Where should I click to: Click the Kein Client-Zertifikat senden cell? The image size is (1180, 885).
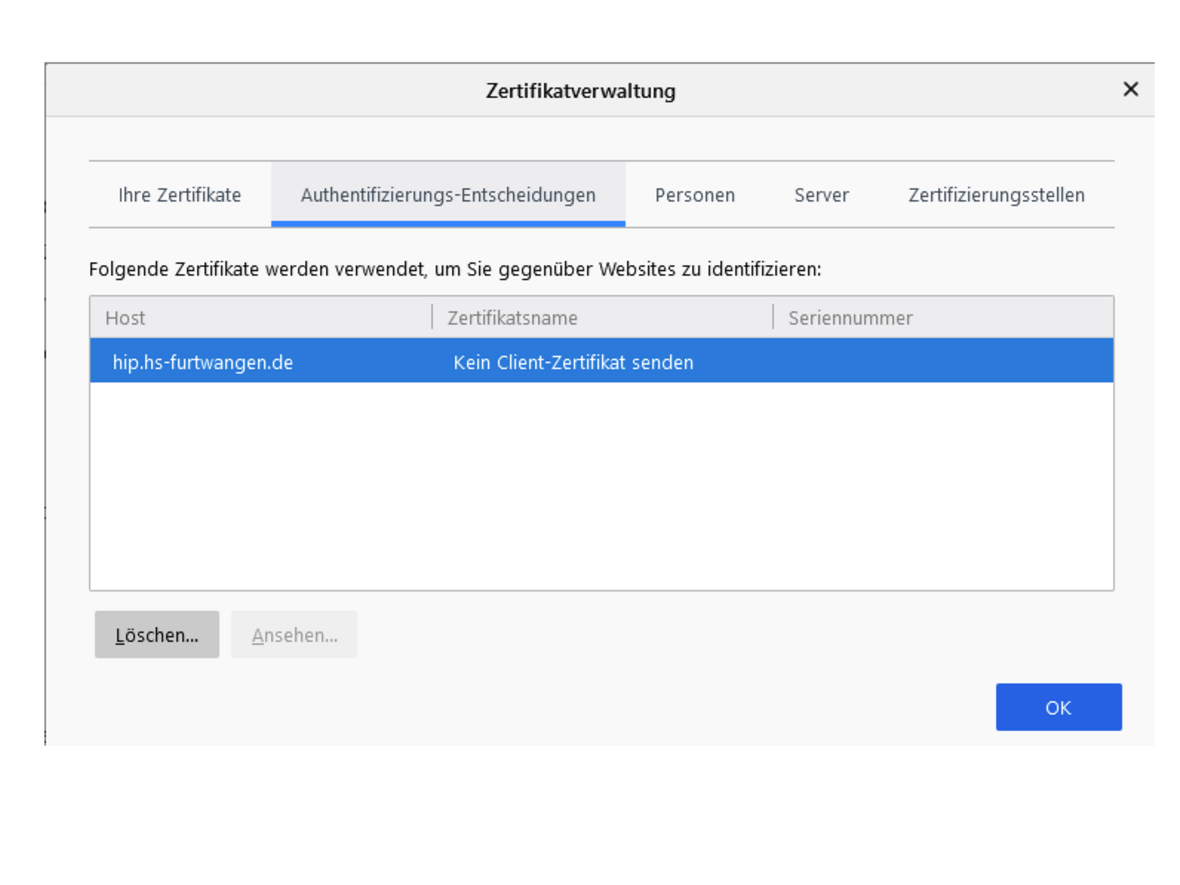pyautogui.click(x=573, y=362)
